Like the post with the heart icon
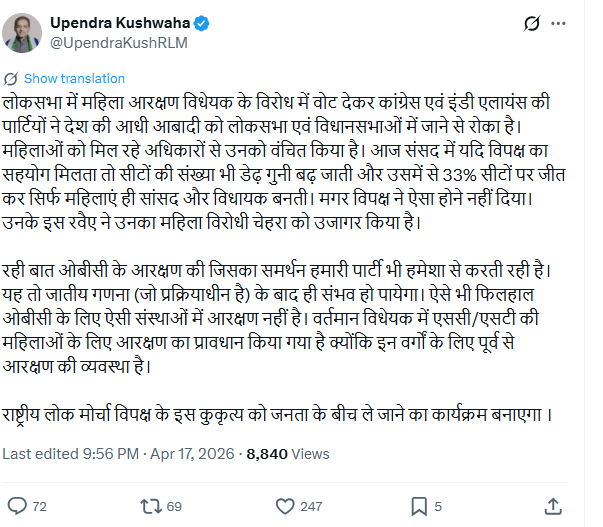The height and width of the screenshot is (527, 603). (283, 506)
